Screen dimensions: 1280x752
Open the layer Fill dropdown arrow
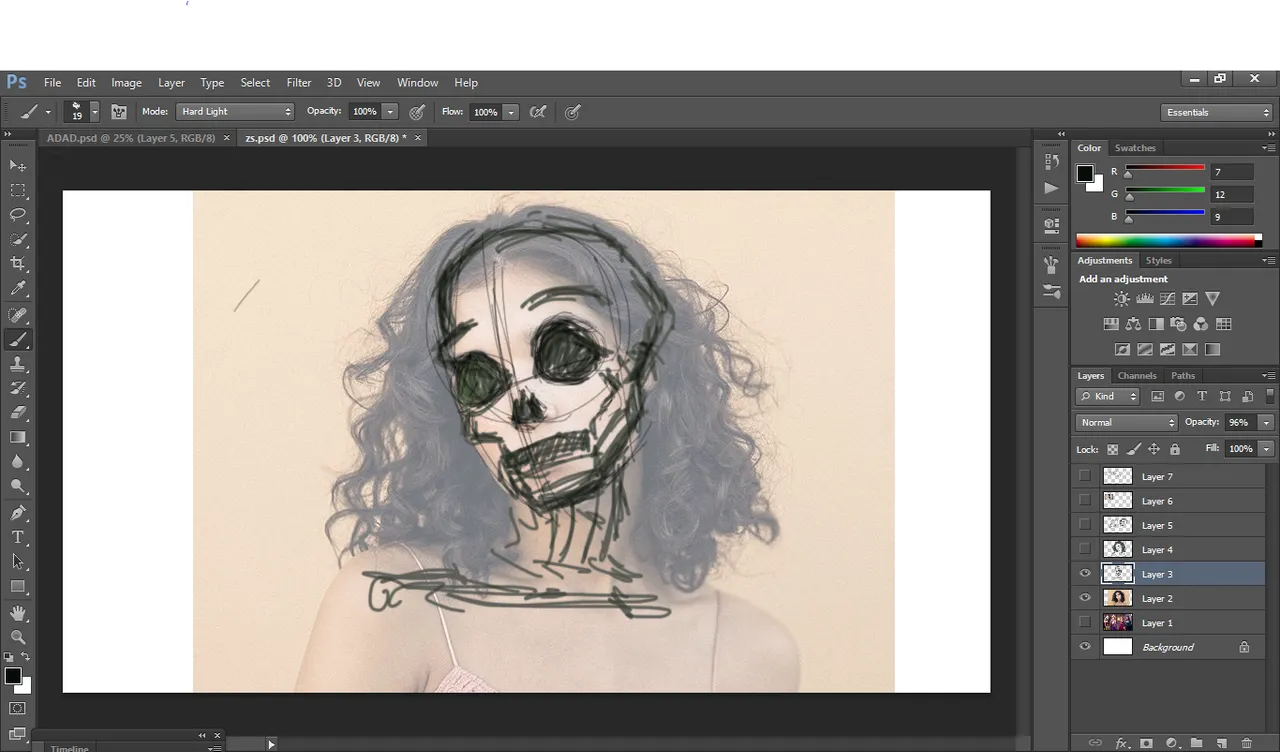pyautogui.click(x=1266, y=449)
